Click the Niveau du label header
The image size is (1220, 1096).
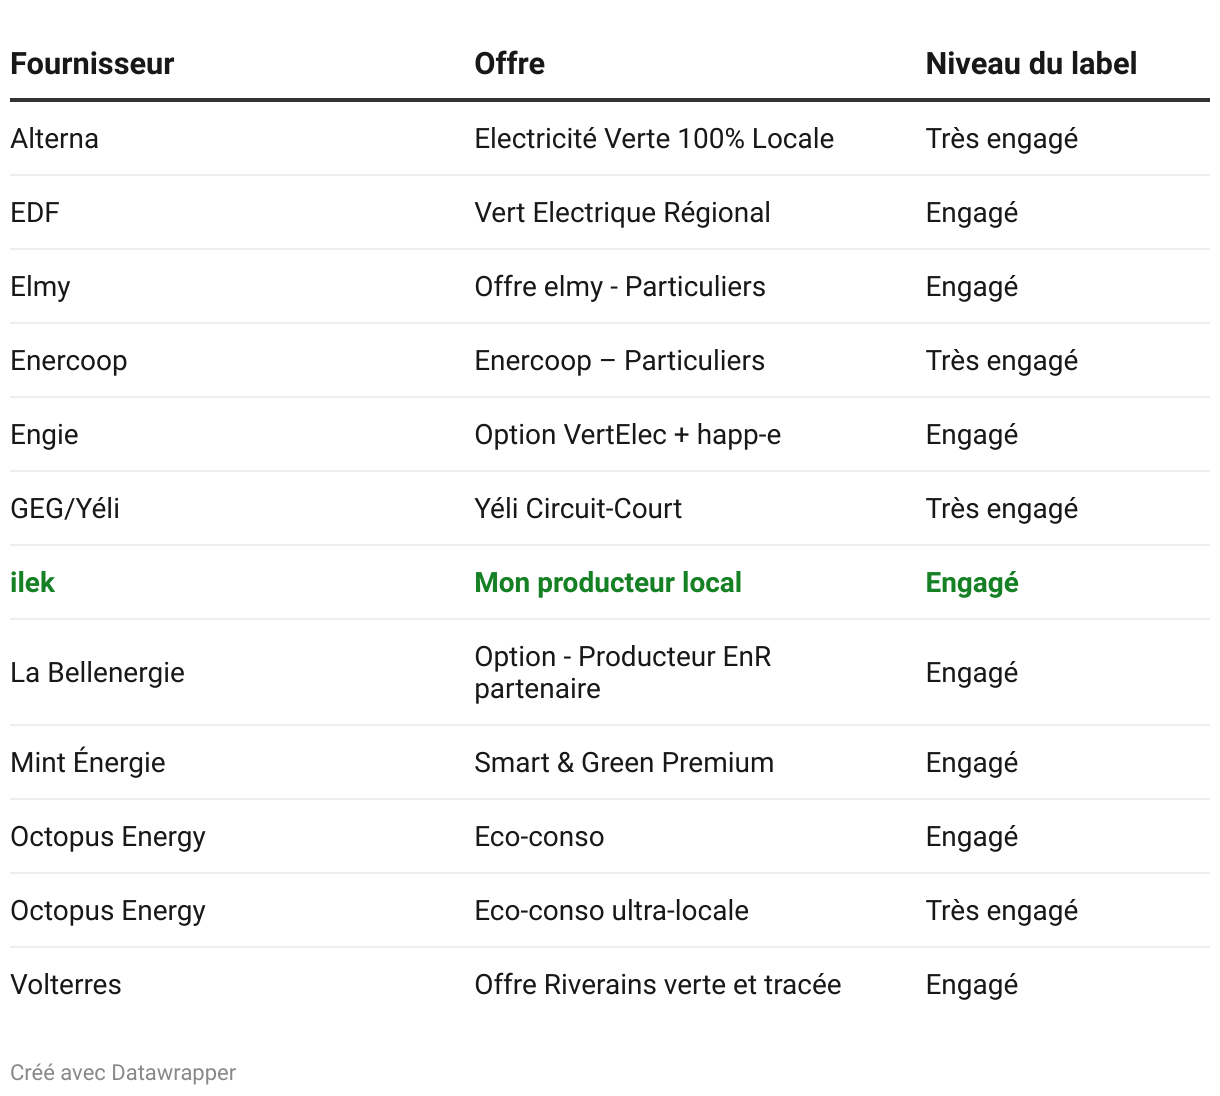pyautogui.click(x=1031, y=64)
